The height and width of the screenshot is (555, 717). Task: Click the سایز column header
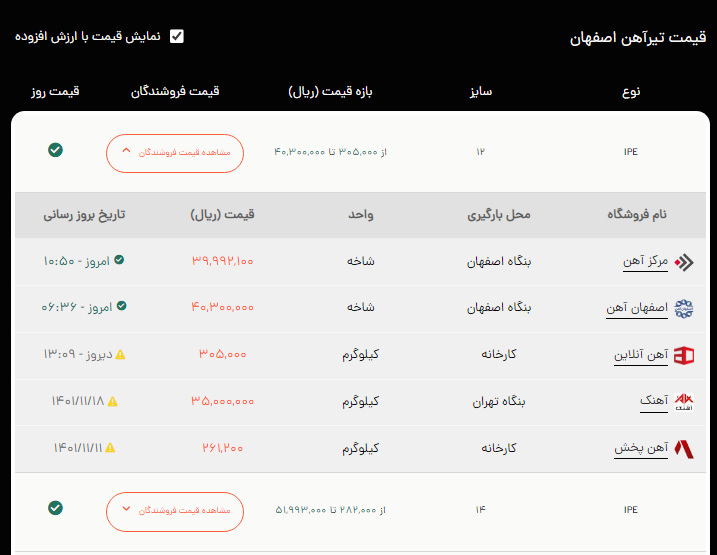coord(481,91)
